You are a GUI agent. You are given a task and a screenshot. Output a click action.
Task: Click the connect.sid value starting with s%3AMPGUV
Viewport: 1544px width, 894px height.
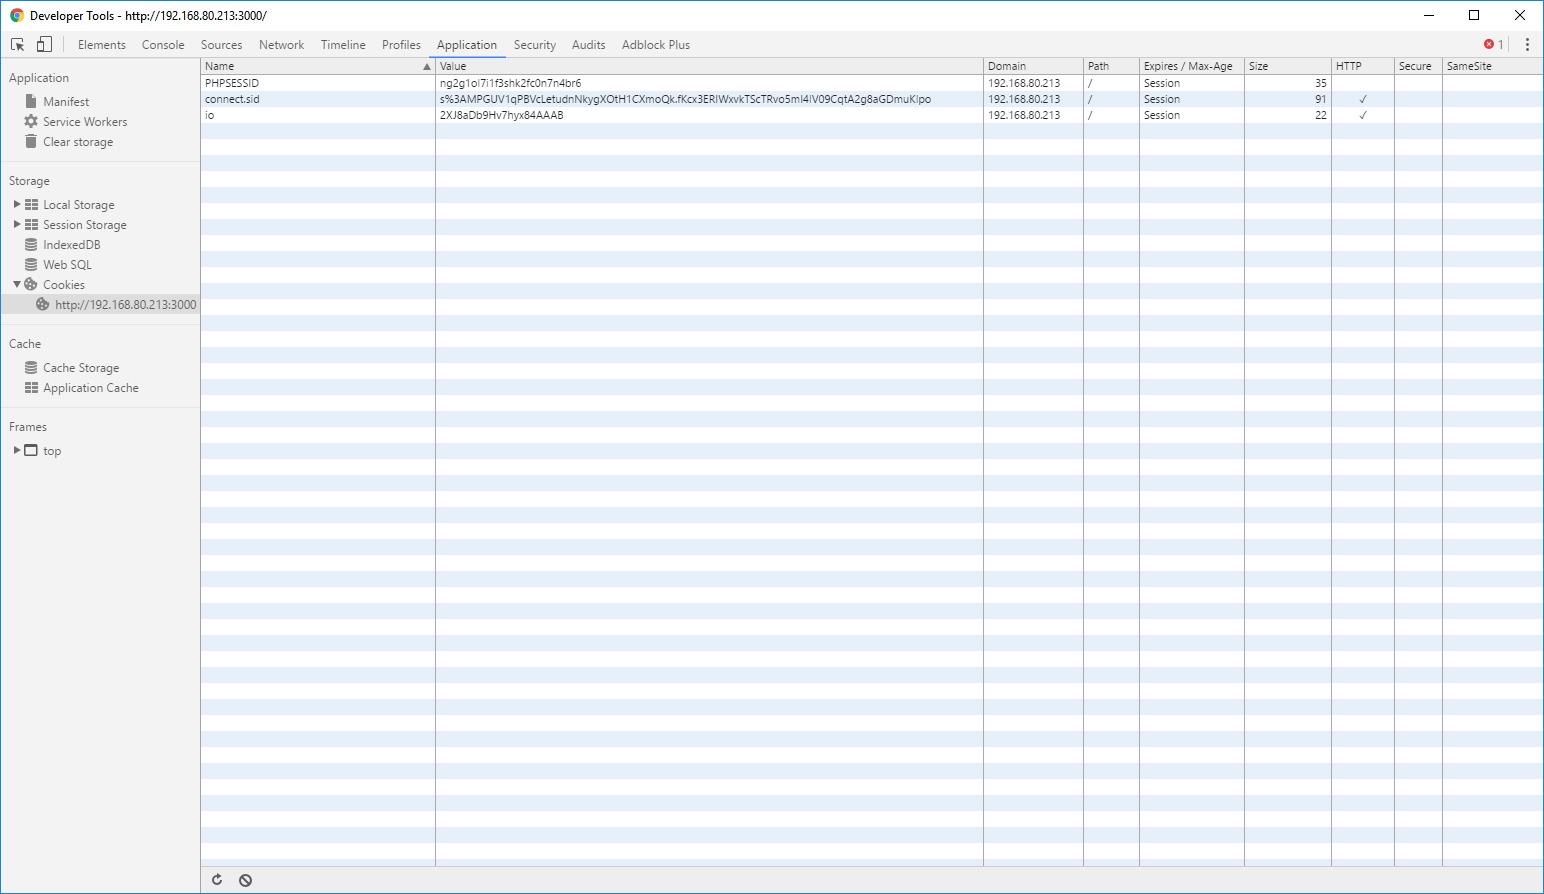[x=685, y=99]
